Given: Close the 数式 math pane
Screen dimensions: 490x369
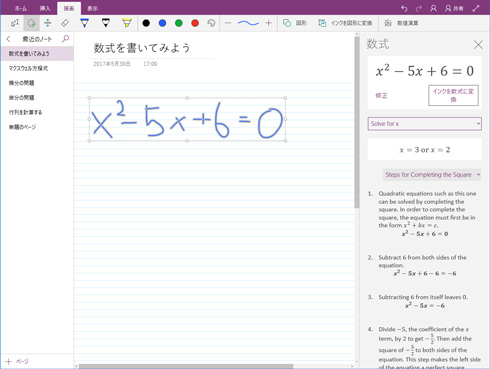Looking at the screenshot, I should tap(478, 44).
